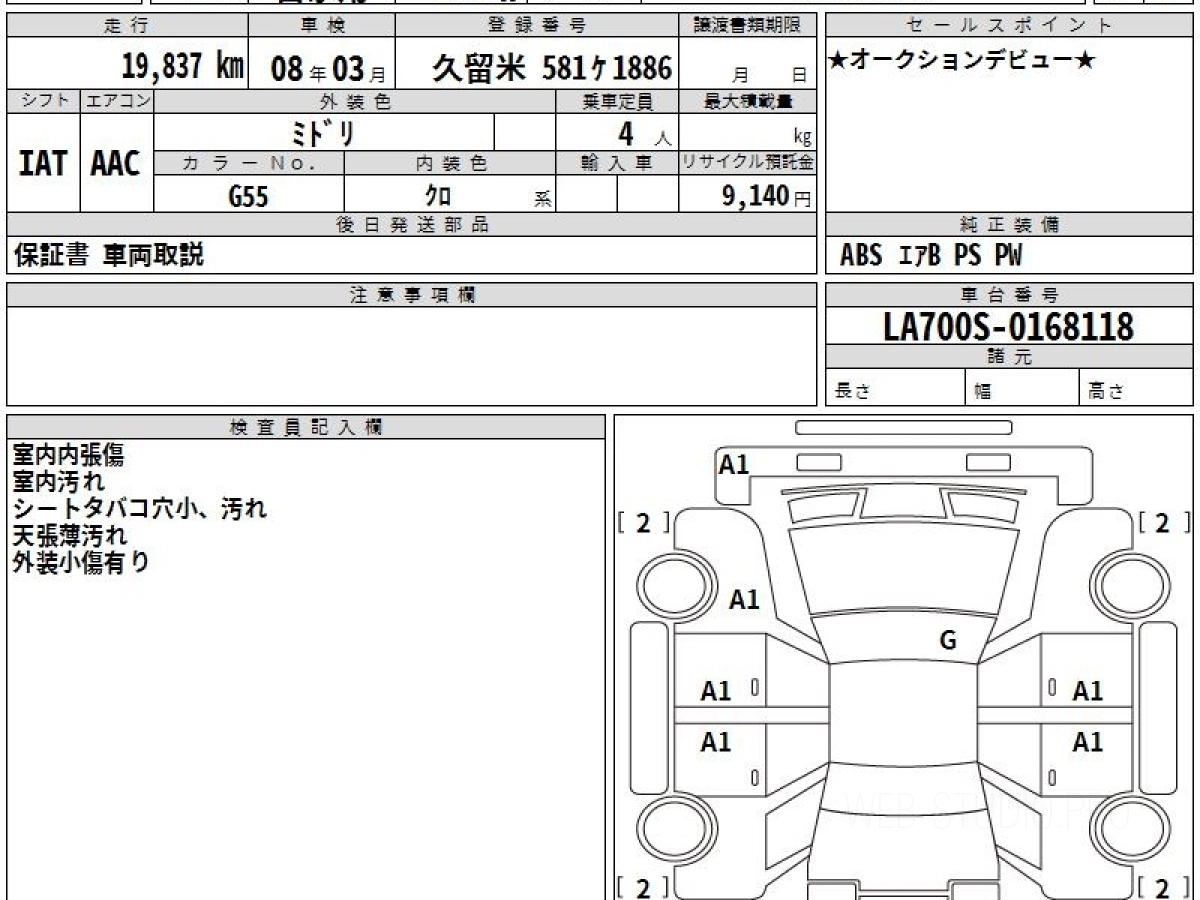The width and height of the screenshot is (1200, 900).
Task: Click the 車台番号 header
Action: [1009, 295]
